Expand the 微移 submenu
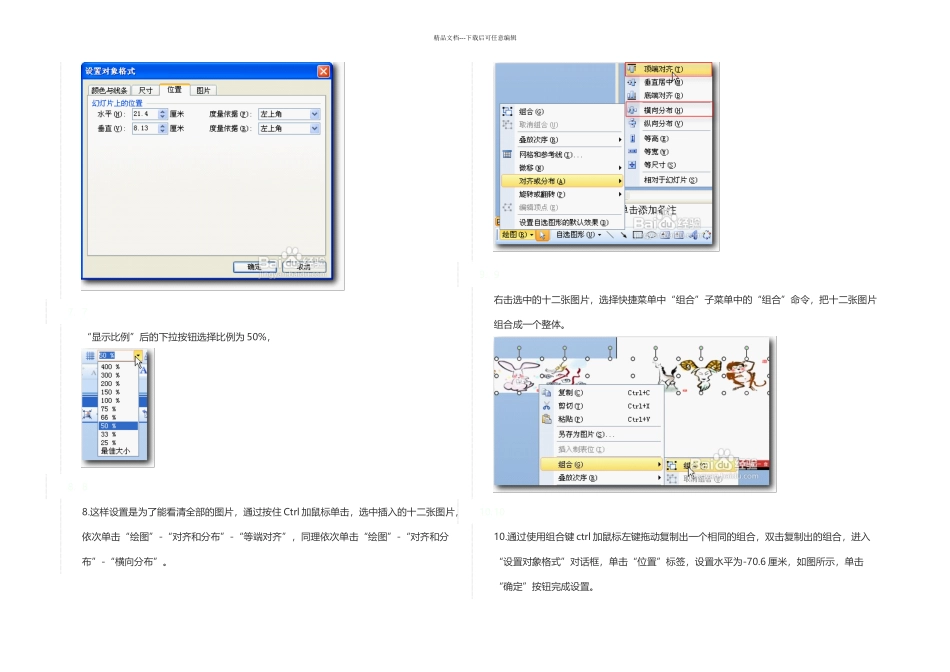 coord(620,168)
